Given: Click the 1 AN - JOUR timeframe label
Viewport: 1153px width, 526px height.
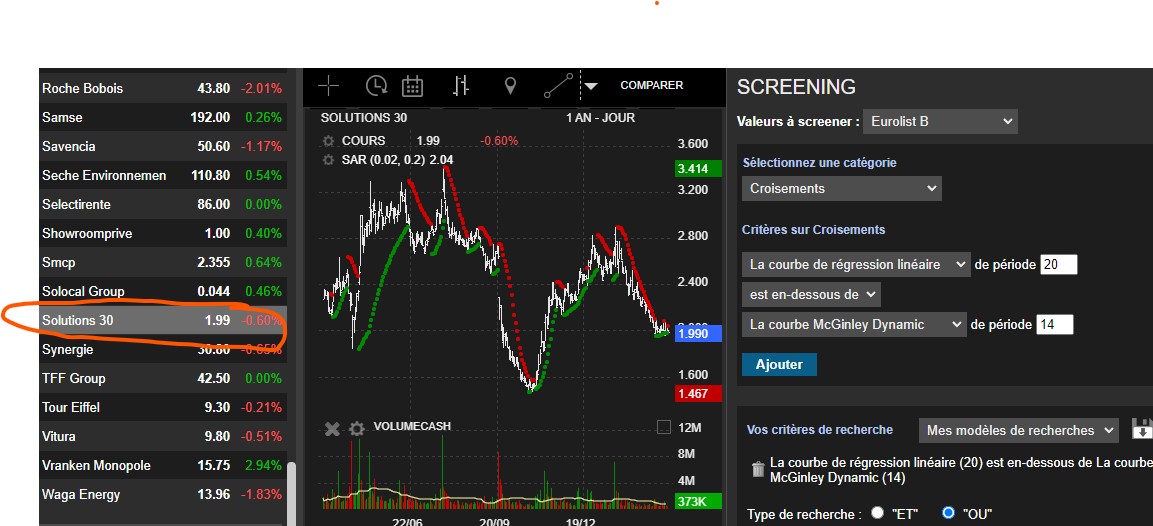Looking at the screenshot, I should (x=600, y=118).
